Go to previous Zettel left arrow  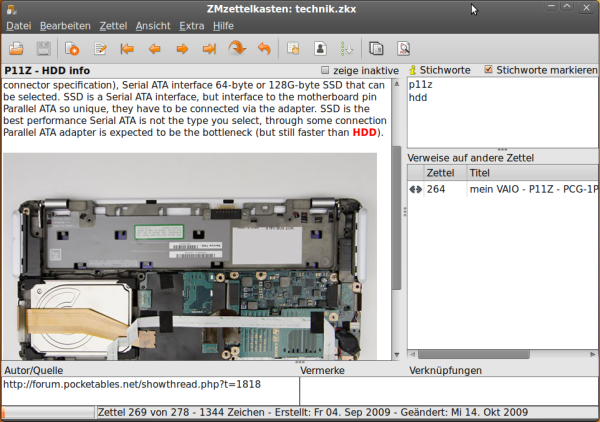(x=155, y=49)
